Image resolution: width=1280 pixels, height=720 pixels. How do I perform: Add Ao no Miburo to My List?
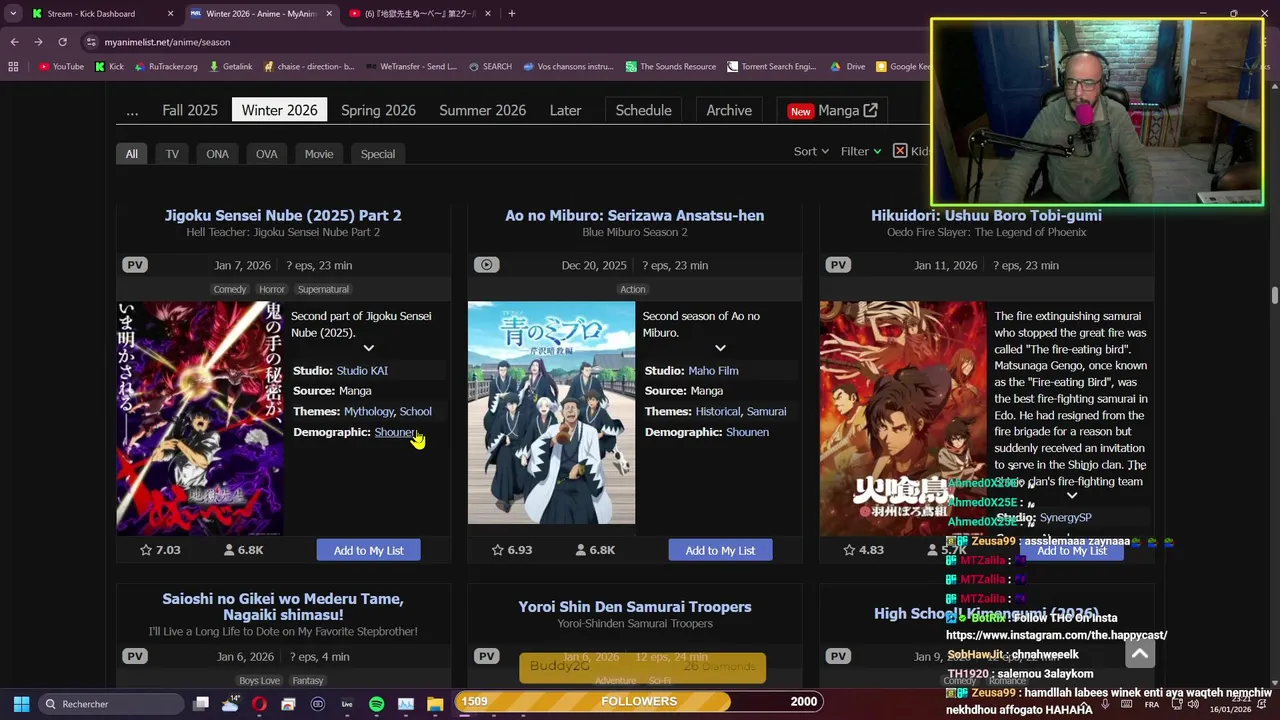click(x=720, y=550)
